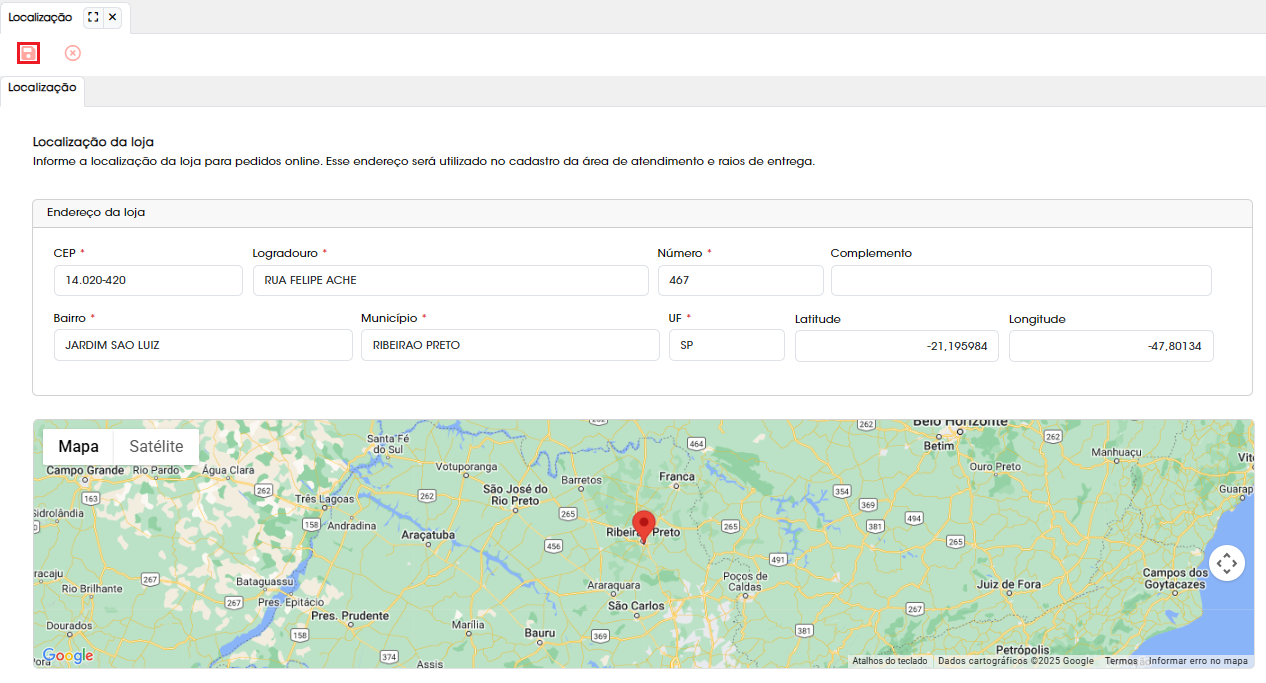This screenshot has width=1266, height=683.
Task: Click the save icon in the toolbar
Action: pyautogui.click(x=29, y=53)
